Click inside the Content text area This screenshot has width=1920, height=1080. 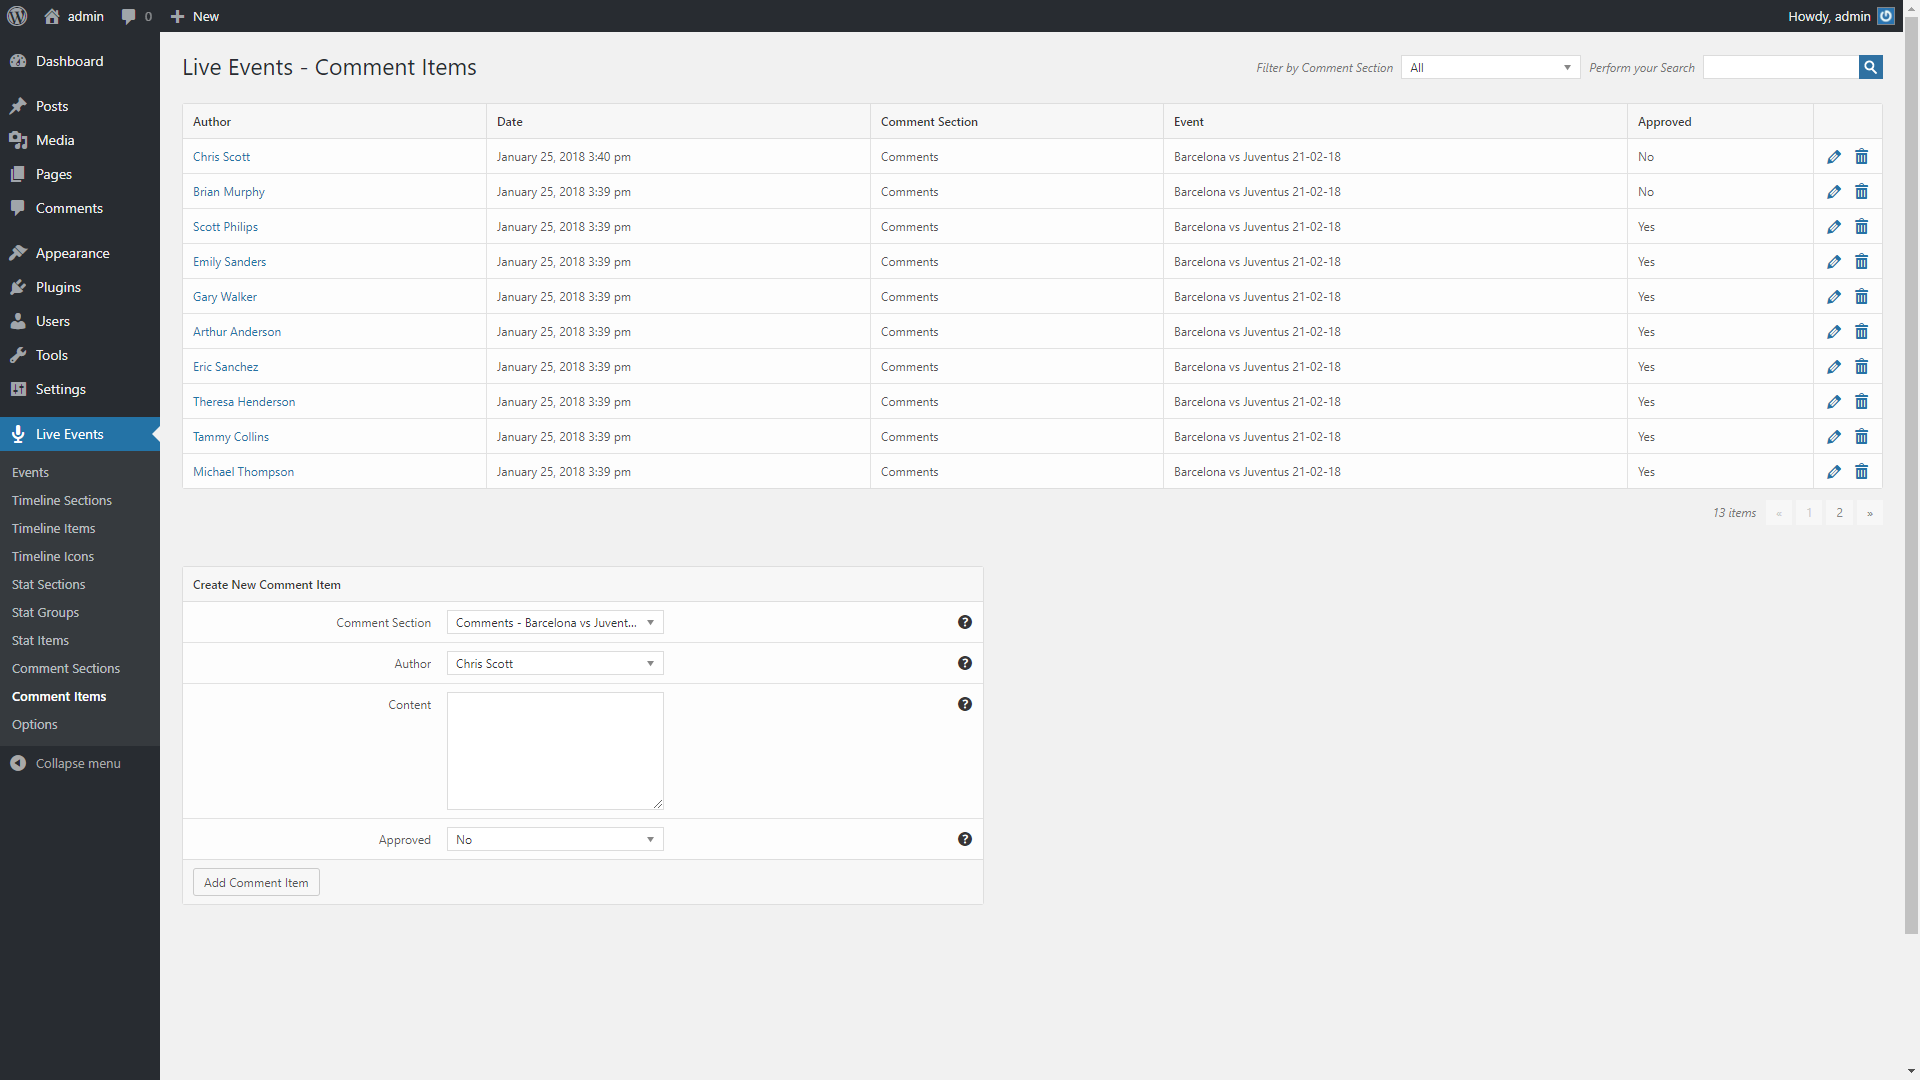pyautogui.click(x=555, y=750)
